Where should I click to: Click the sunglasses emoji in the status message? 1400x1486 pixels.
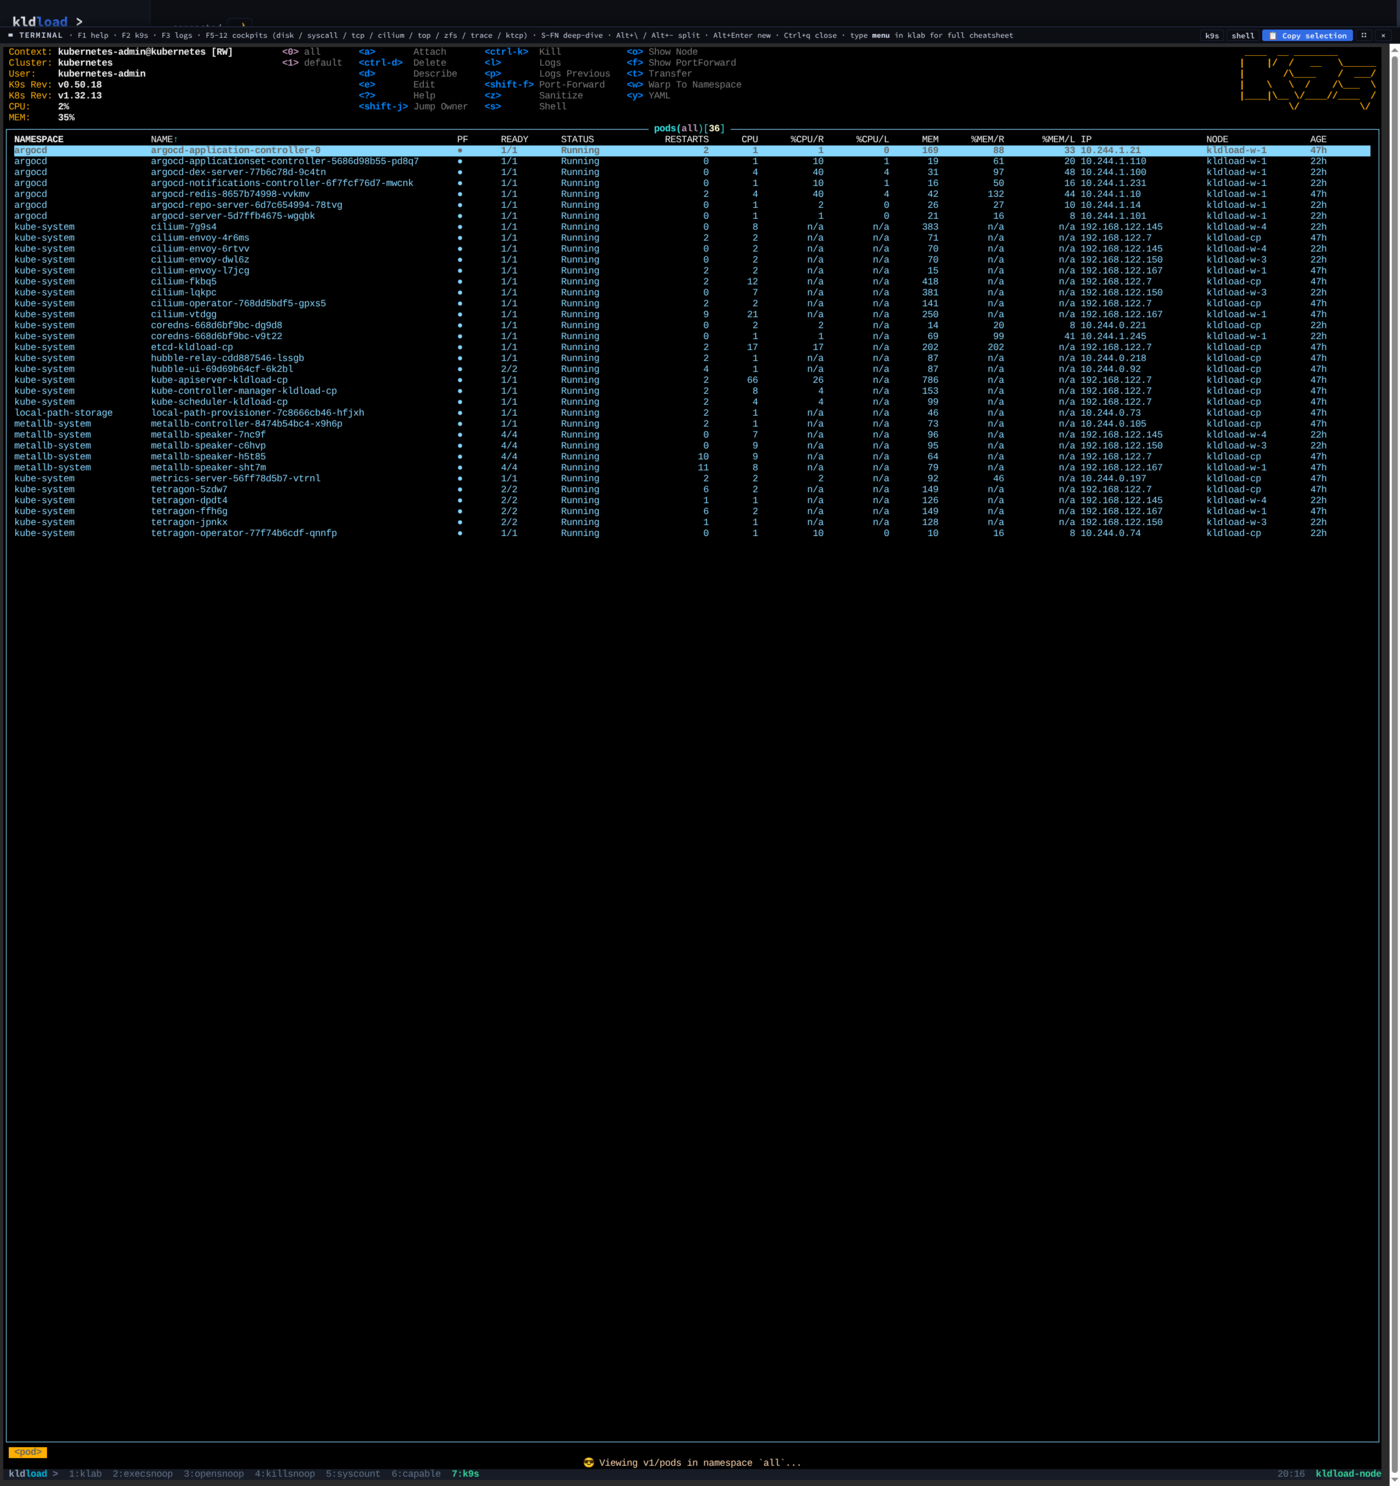tap(589, 1463)
